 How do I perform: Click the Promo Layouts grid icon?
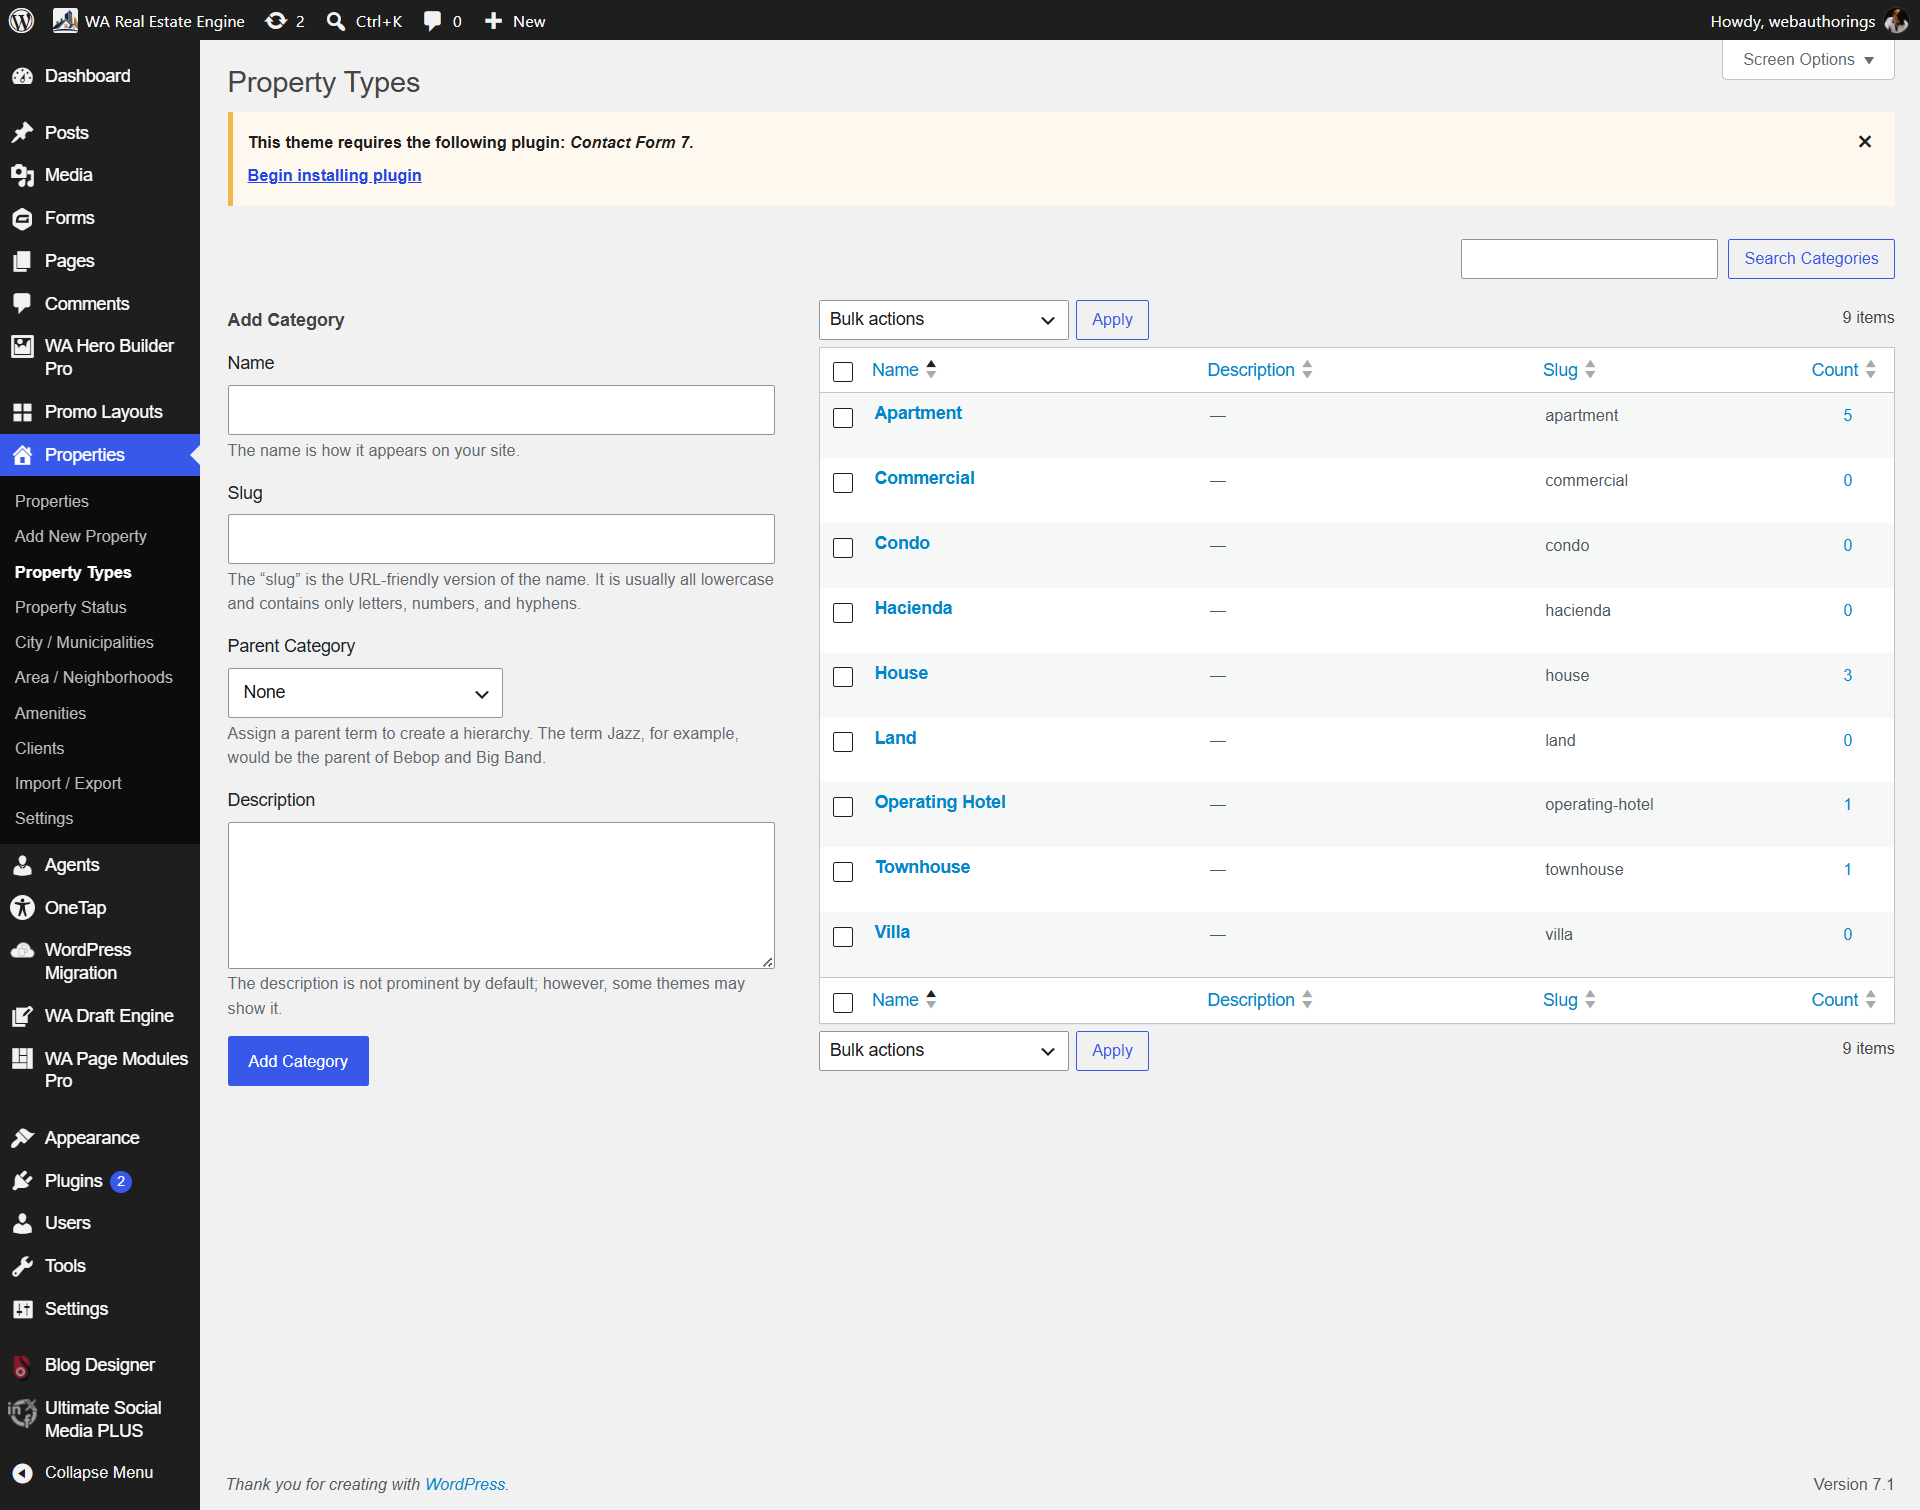(22, 412)
